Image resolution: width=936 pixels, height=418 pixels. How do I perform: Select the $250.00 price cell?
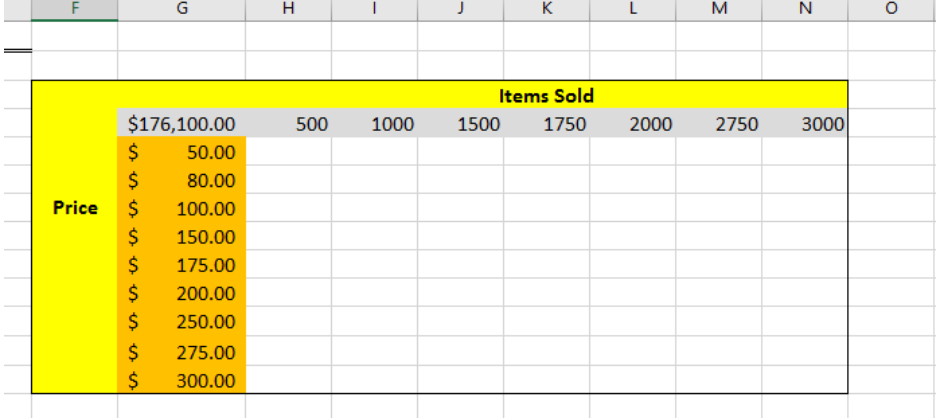181,322
